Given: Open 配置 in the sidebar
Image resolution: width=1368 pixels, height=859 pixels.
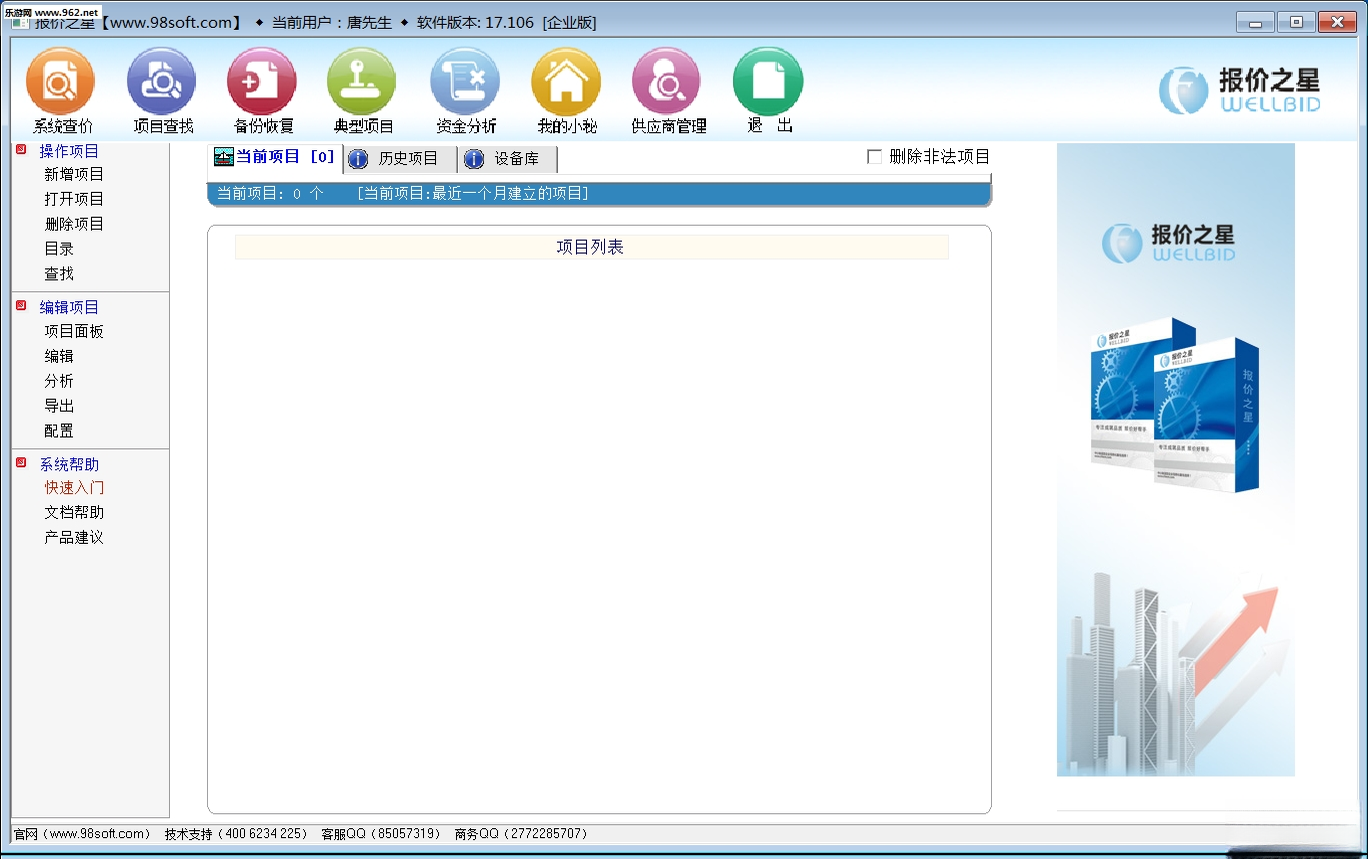Looking at the screenshot, I should point(59,431).
